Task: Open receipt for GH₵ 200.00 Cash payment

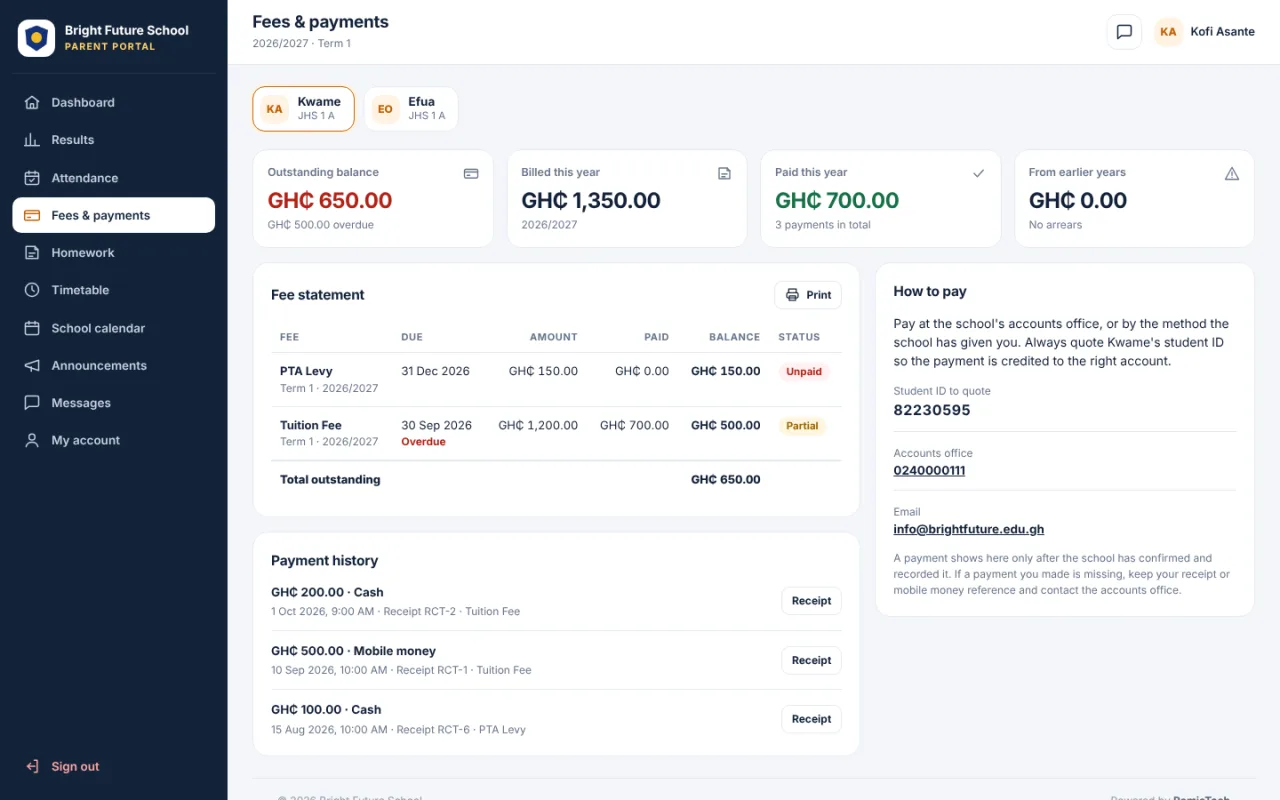Action: coord(811,601)
